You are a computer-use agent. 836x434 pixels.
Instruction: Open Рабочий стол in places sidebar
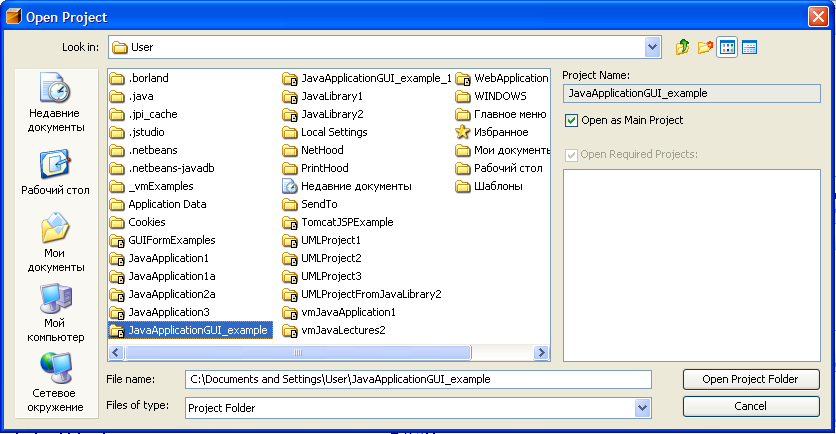tap(55, 173)
